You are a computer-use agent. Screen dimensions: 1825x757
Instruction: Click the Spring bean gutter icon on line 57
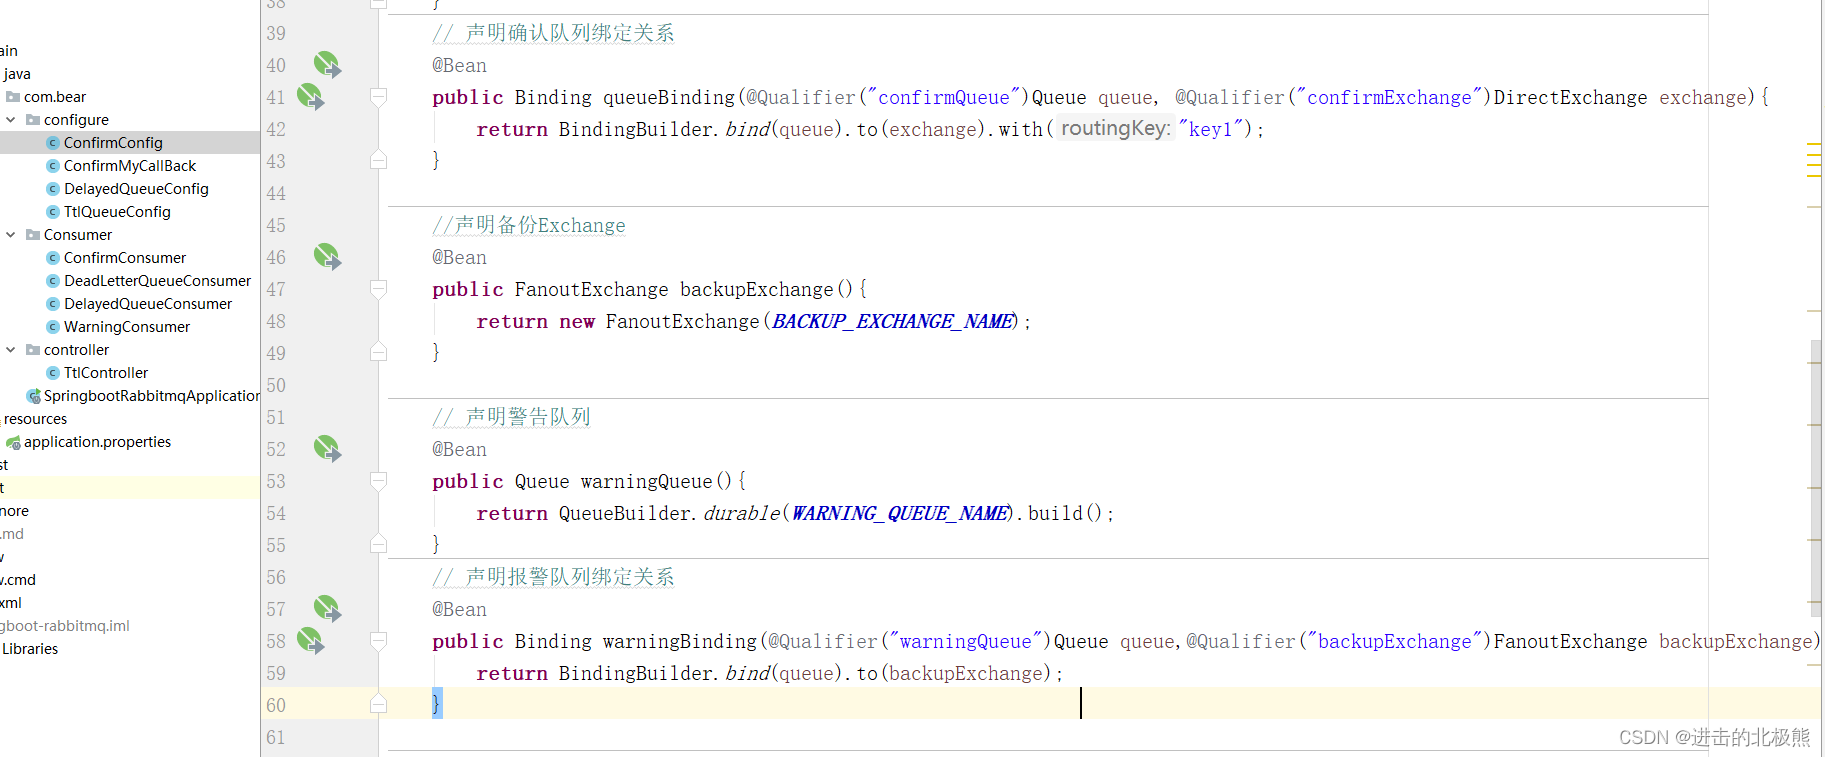coord(327,609)
